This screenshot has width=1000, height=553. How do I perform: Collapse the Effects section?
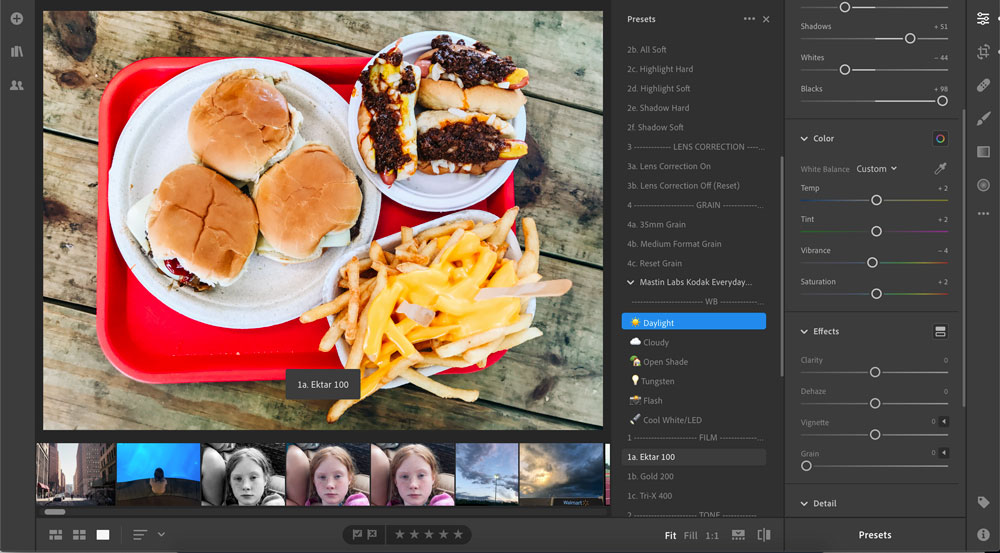pos(806,332)
